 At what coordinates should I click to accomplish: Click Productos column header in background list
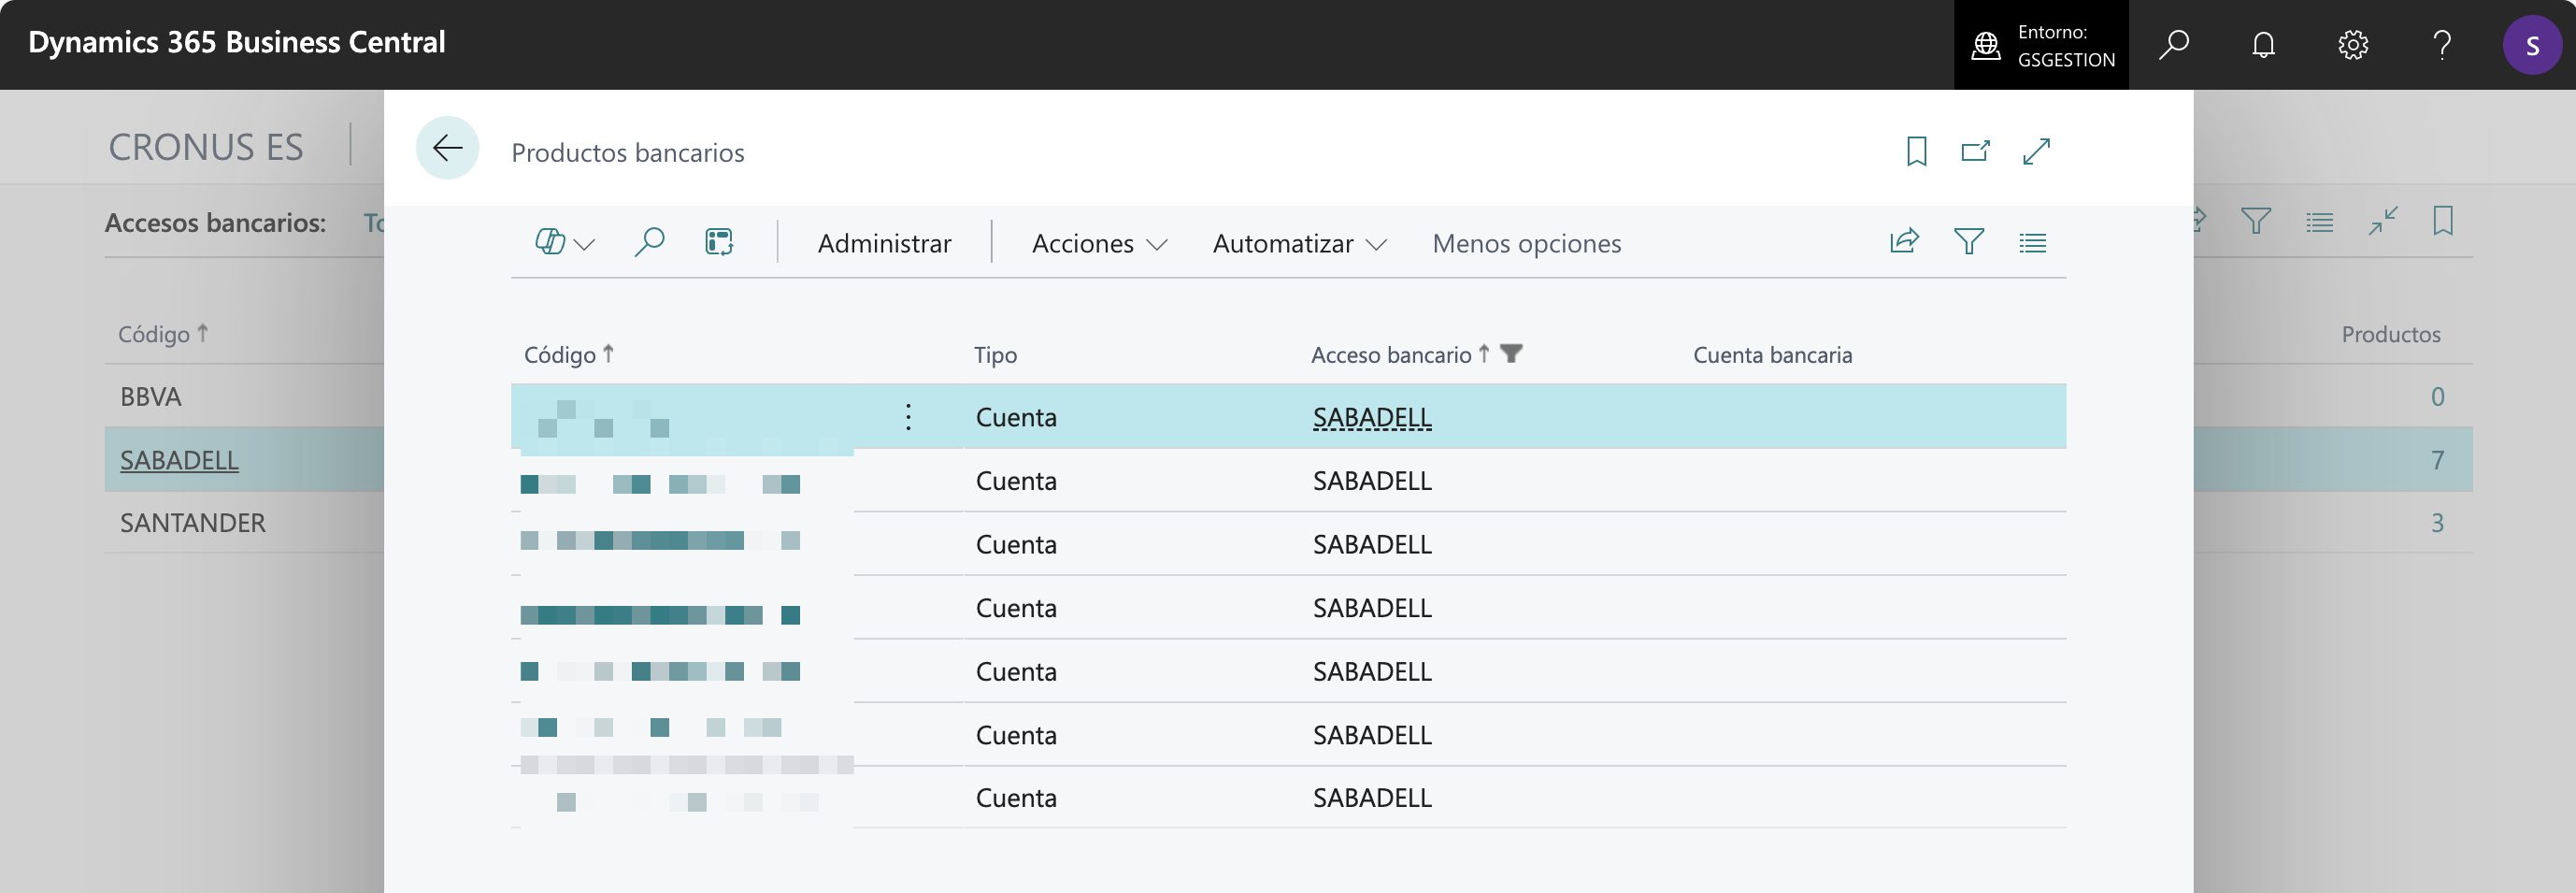(x=2390, y=334)
